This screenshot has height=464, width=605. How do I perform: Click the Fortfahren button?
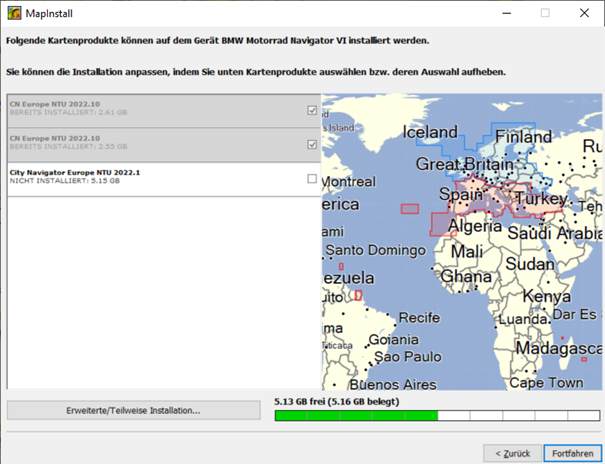click(573, 453)
